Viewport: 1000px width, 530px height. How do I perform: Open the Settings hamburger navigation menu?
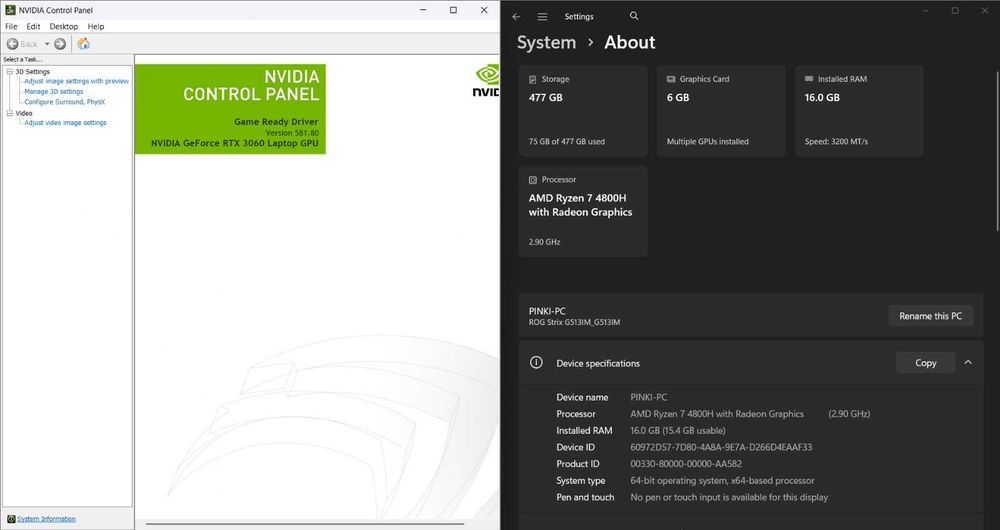[542, 17]
